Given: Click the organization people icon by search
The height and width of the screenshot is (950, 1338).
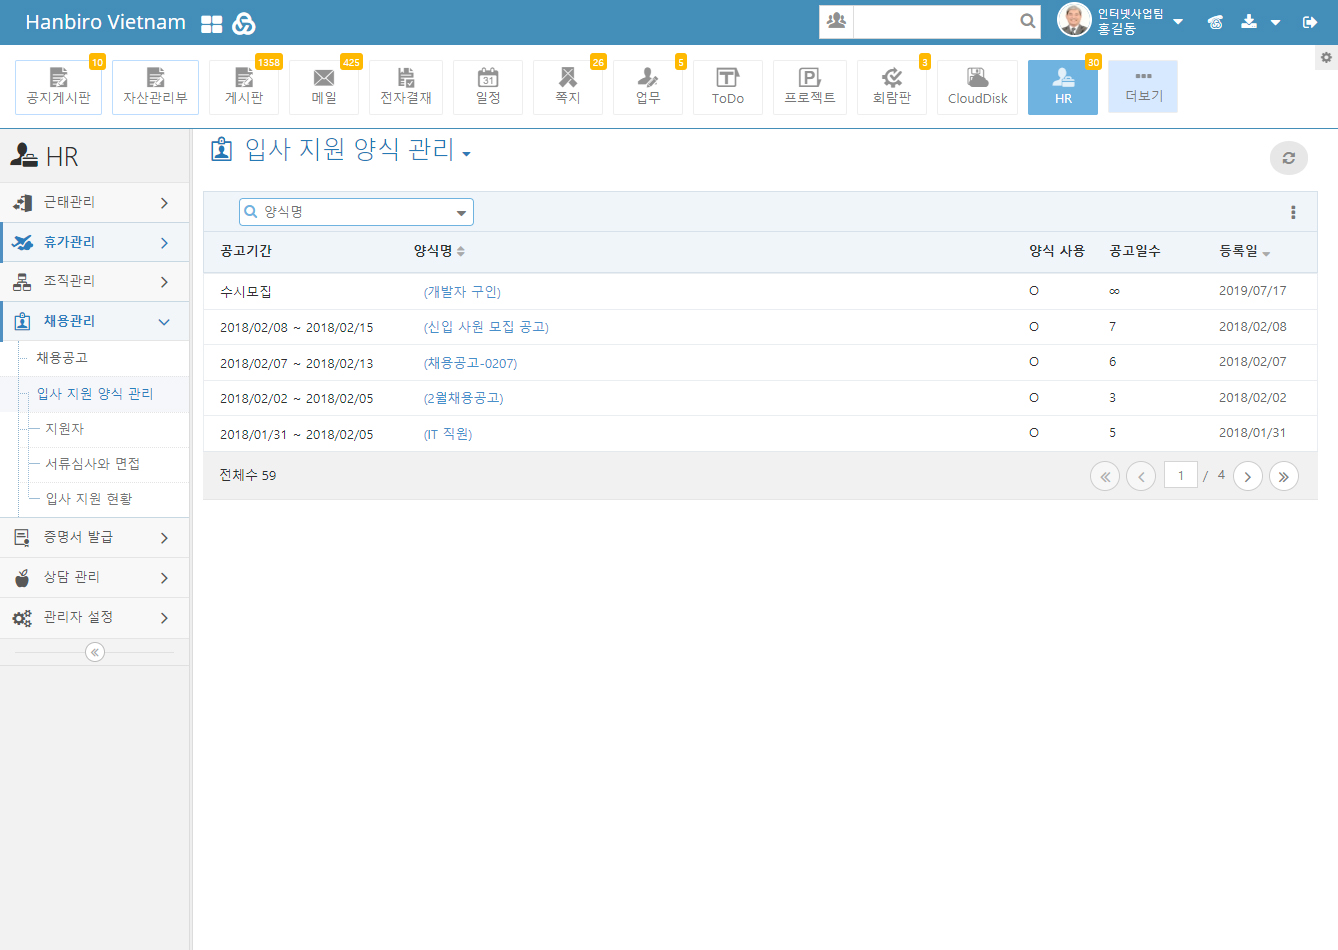Looking at the screenshot, I should [836, 21].
